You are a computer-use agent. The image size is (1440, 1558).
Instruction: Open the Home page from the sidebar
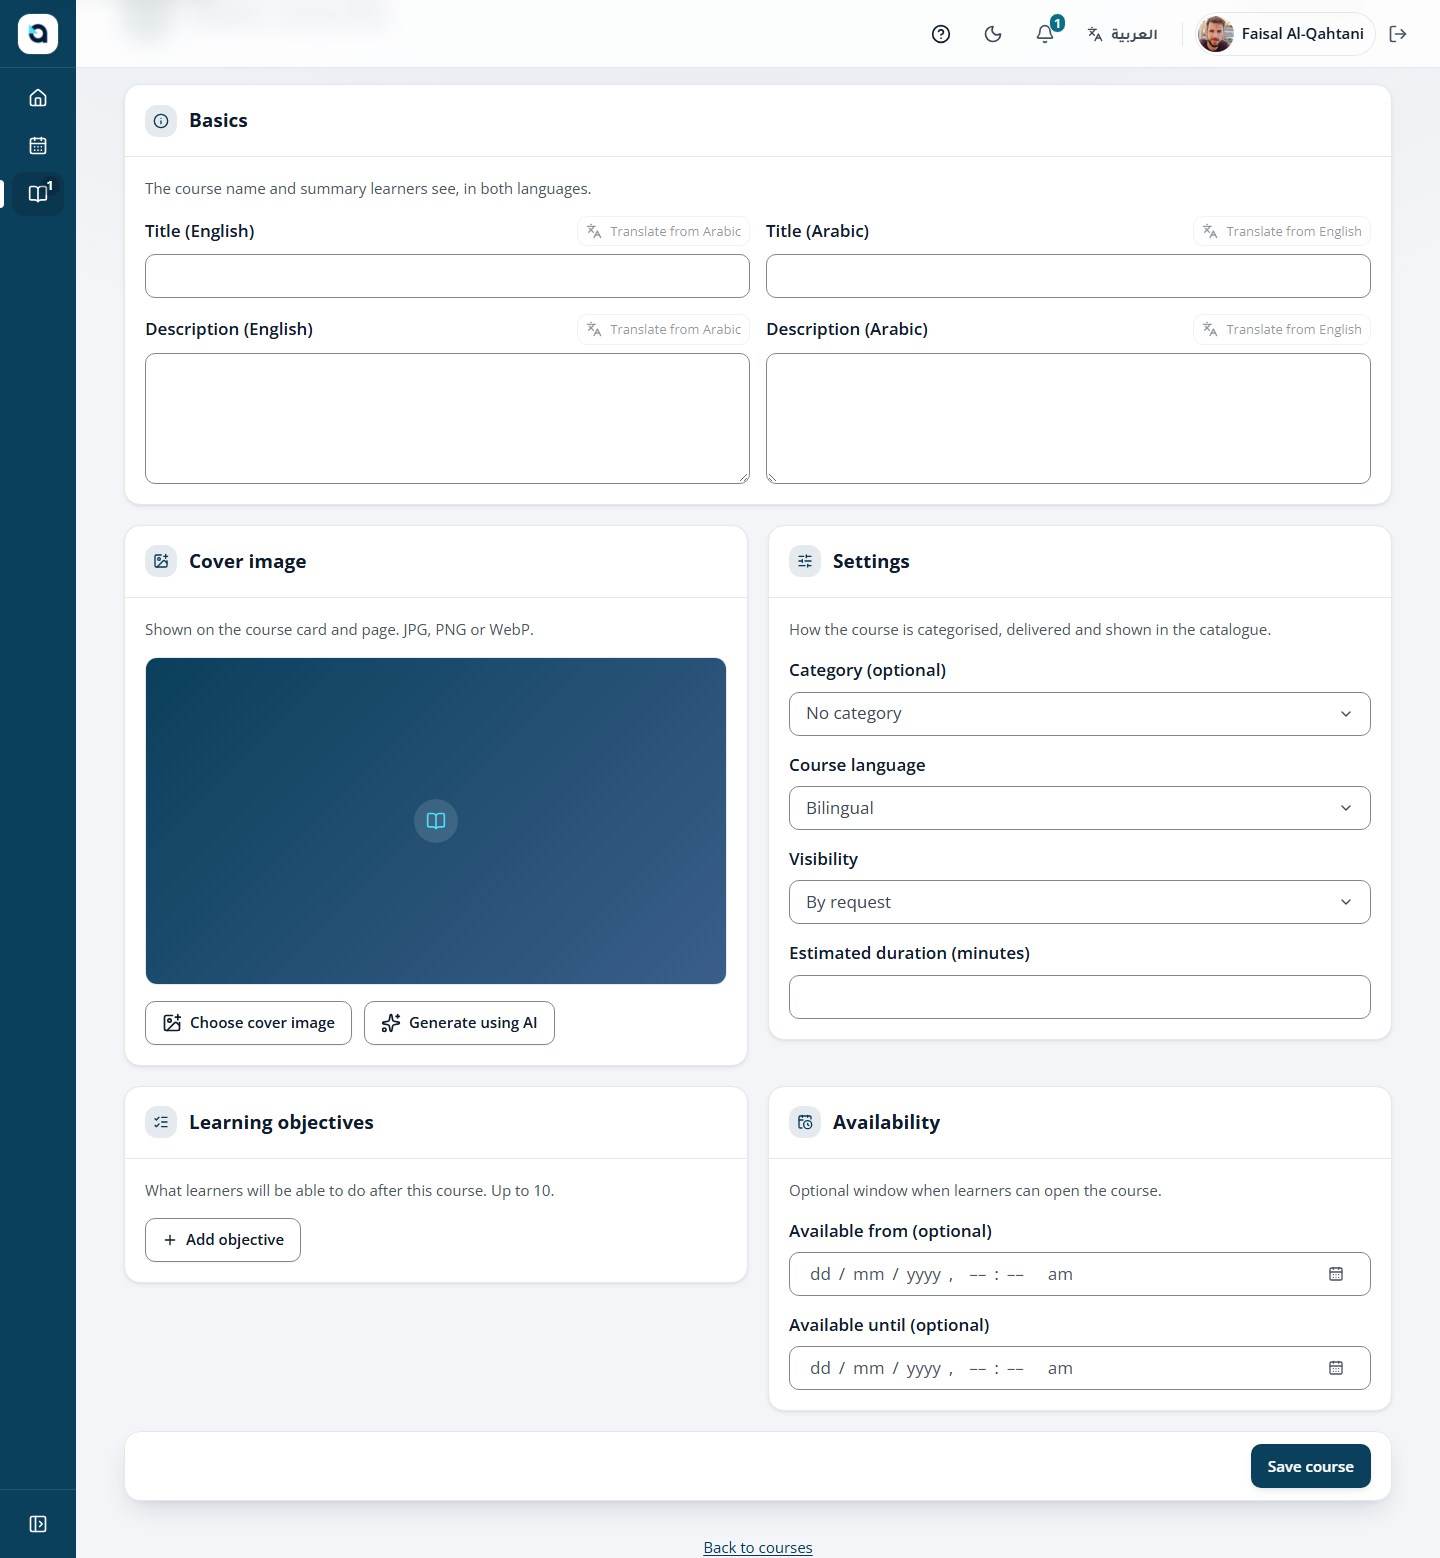click(38, 98)
